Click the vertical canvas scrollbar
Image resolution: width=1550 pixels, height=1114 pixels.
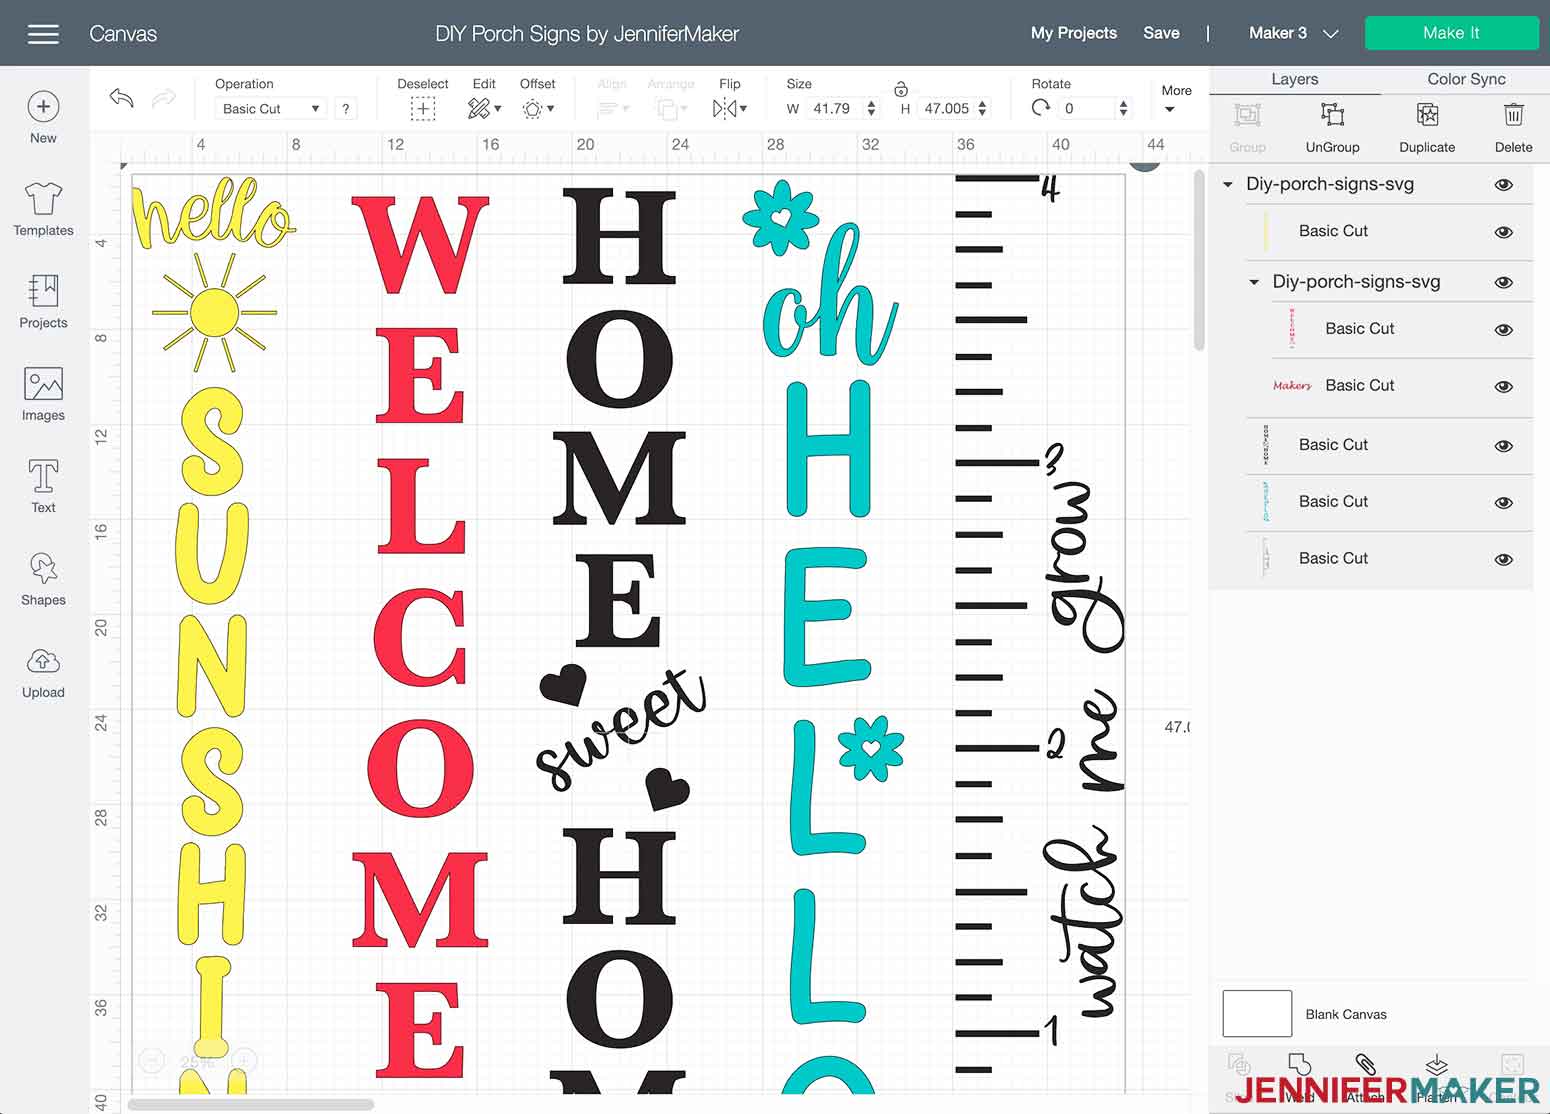point(1199,260)
